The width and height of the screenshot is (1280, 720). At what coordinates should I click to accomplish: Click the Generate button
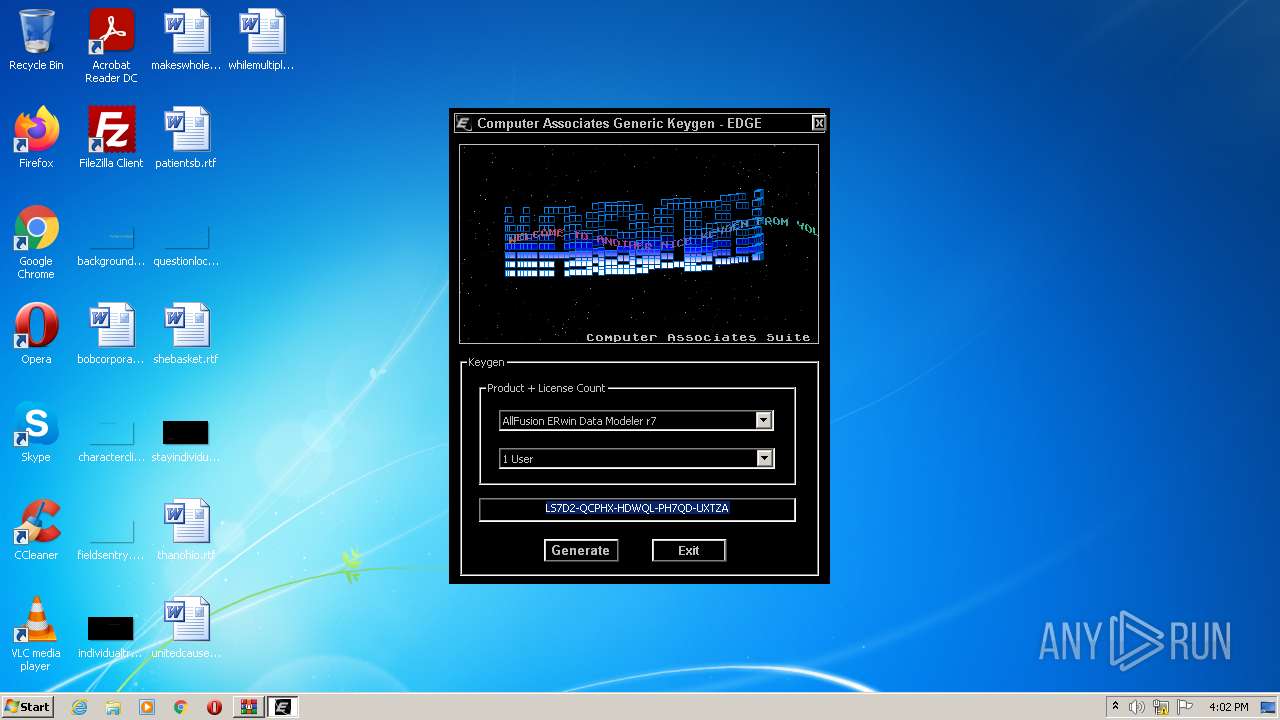coord(580,550)
